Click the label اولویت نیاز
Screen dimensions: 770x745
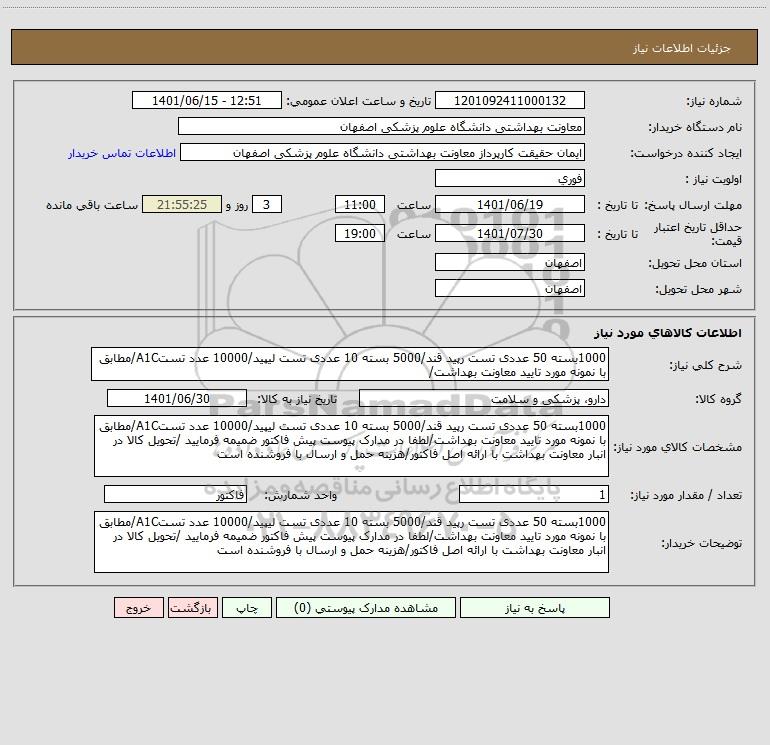[x=714, y=179]
